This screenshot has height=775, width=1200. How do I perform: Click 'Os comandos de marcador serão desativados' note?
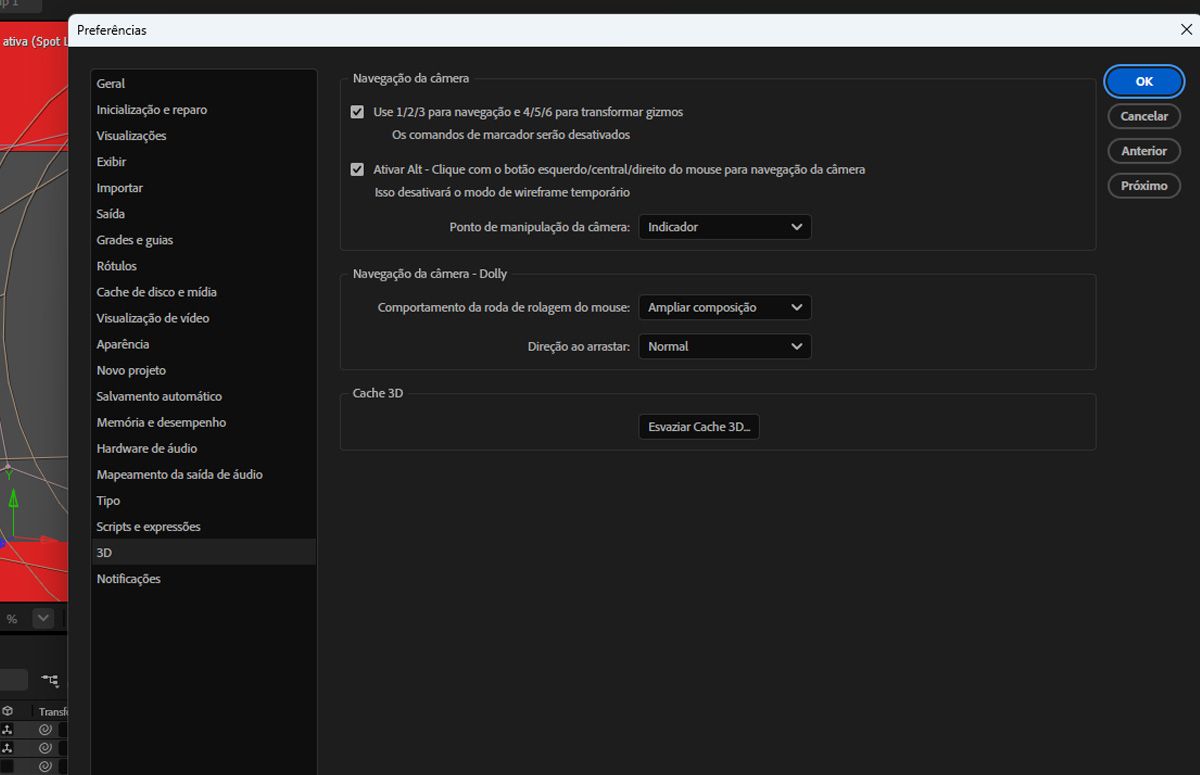pos(511,134)
